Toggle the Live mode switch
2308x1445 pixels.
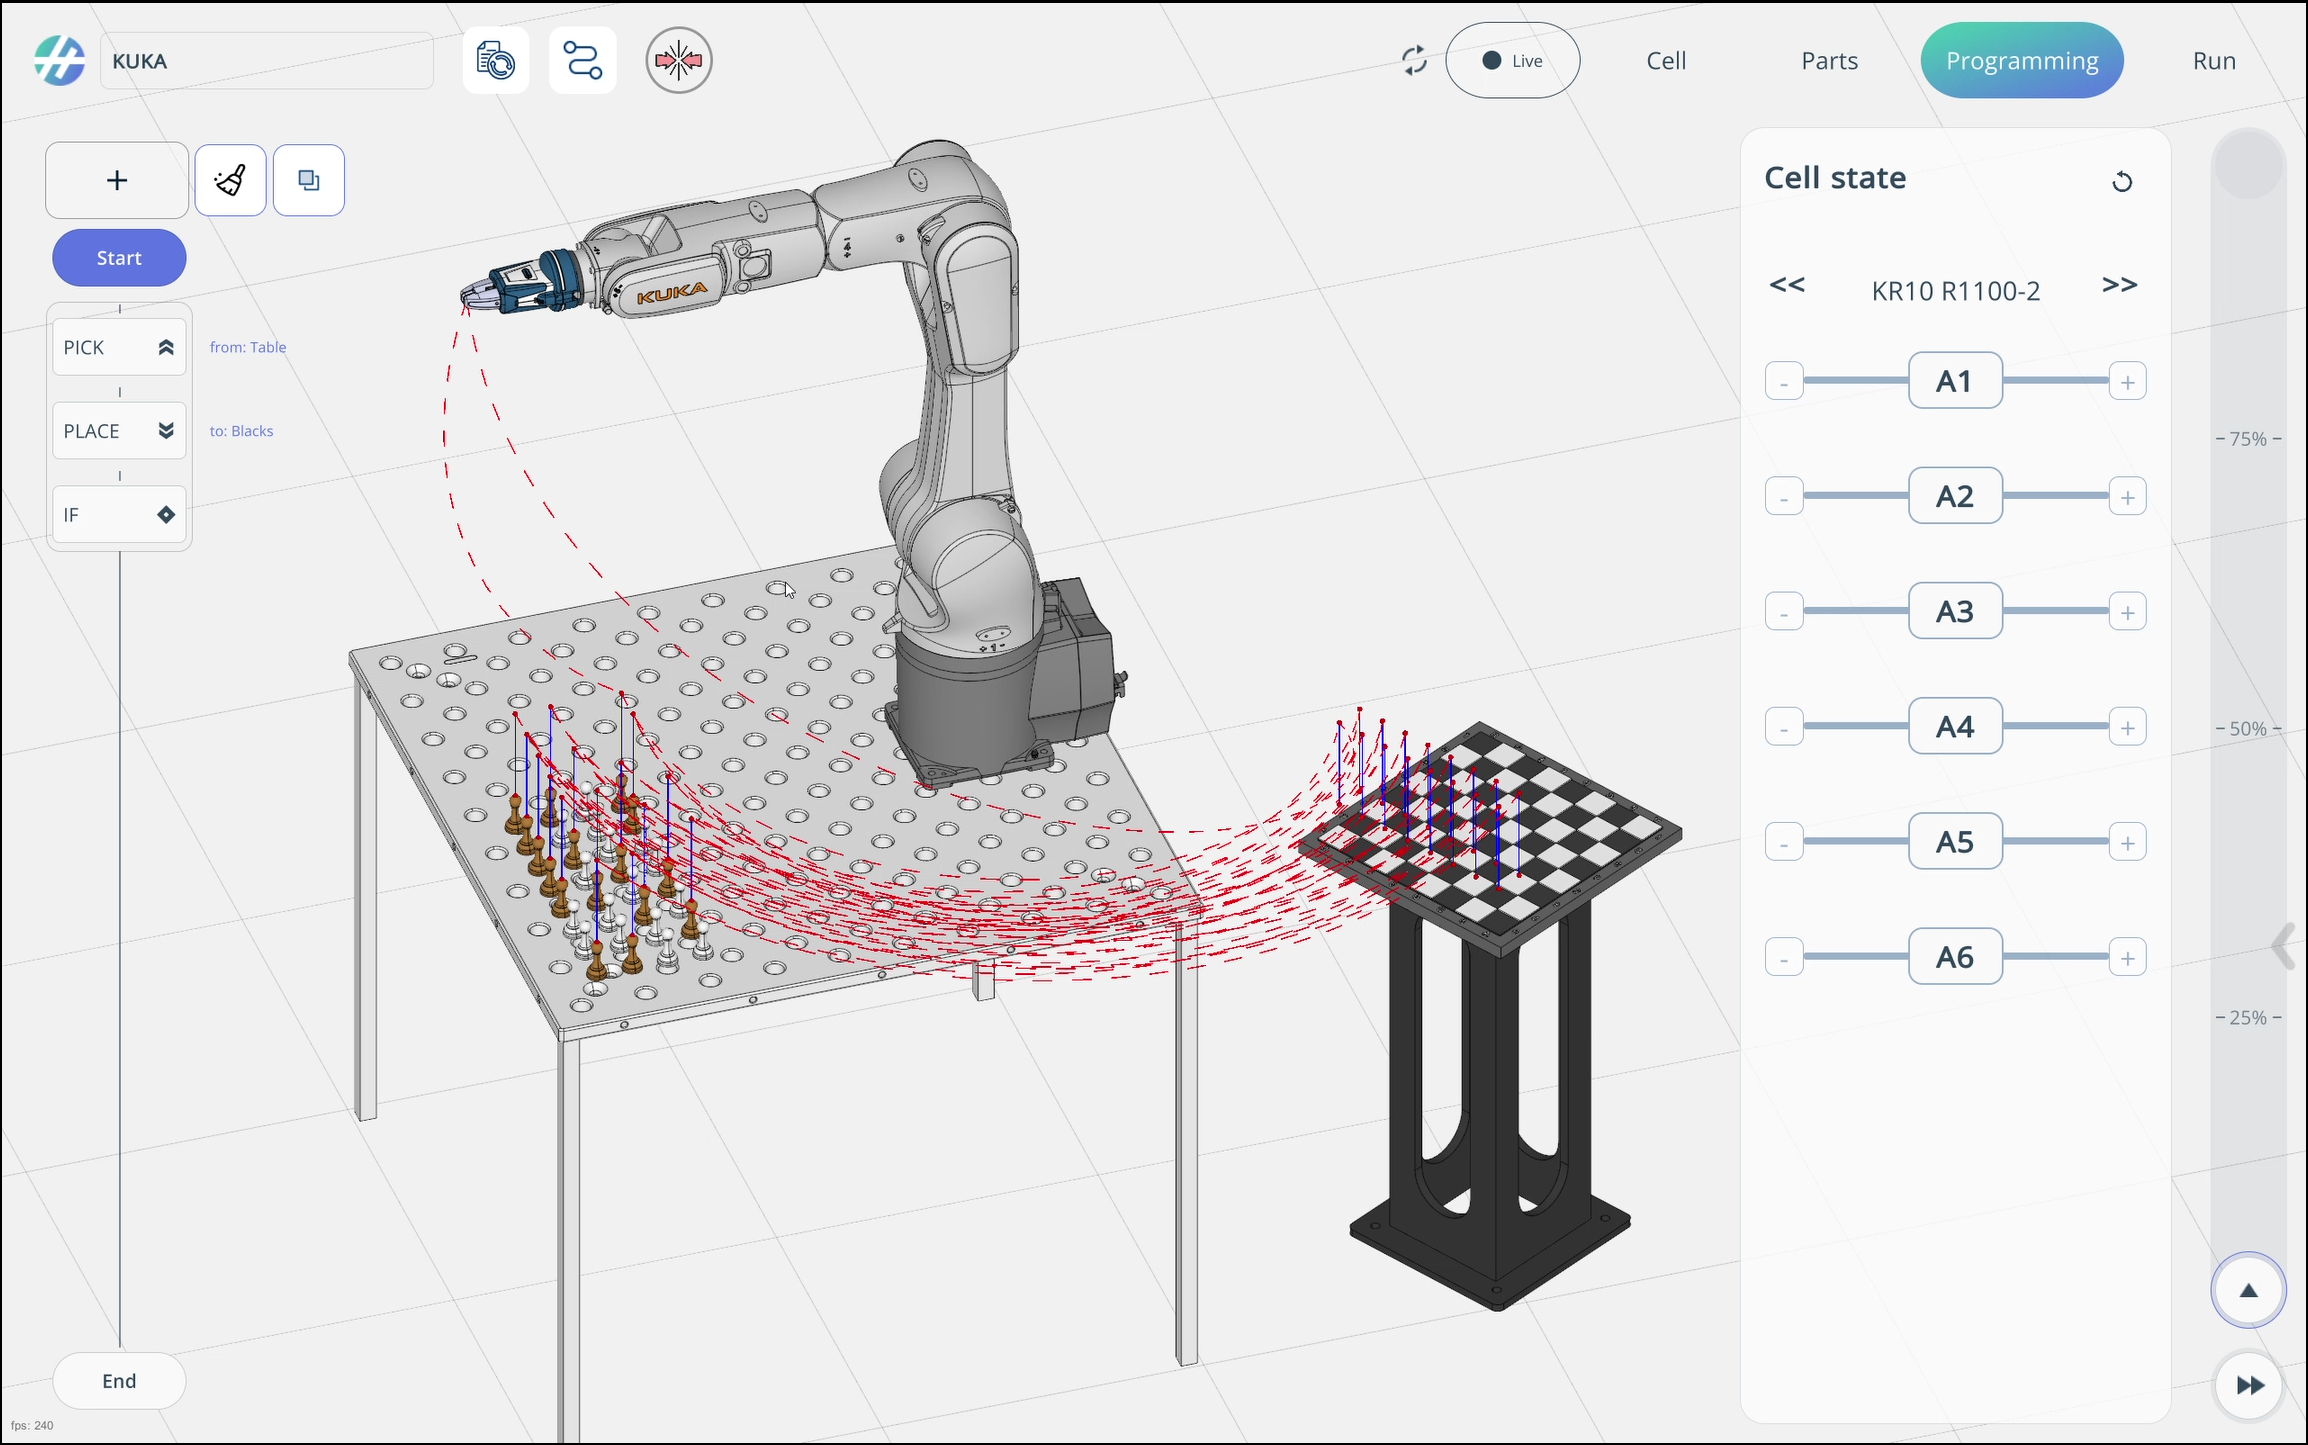pyautogui.click(x=1512, y=61)
